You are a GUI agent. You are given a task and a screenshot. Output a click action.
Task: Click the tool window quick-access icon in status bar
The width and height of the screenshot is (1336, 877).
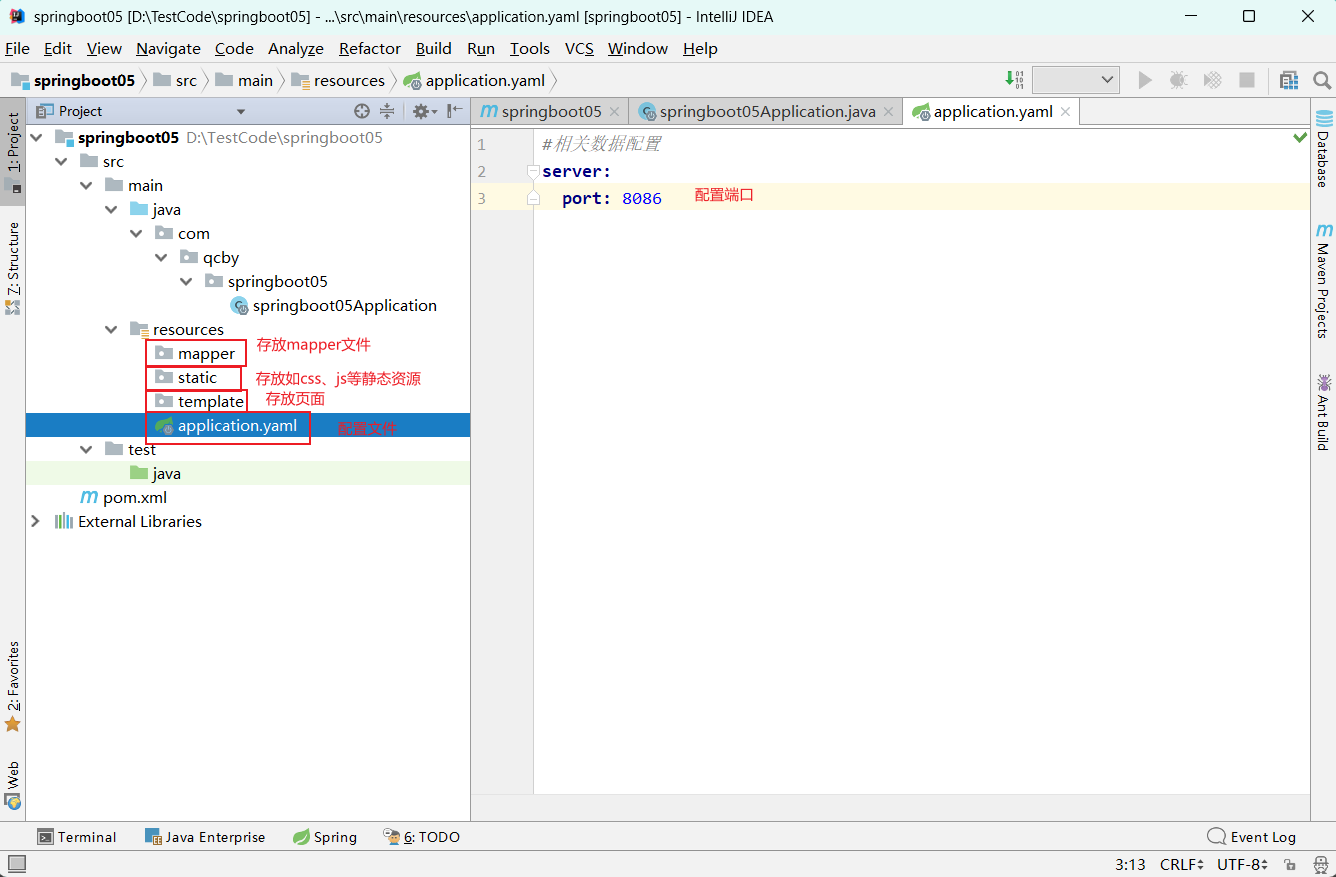(16, 864)
